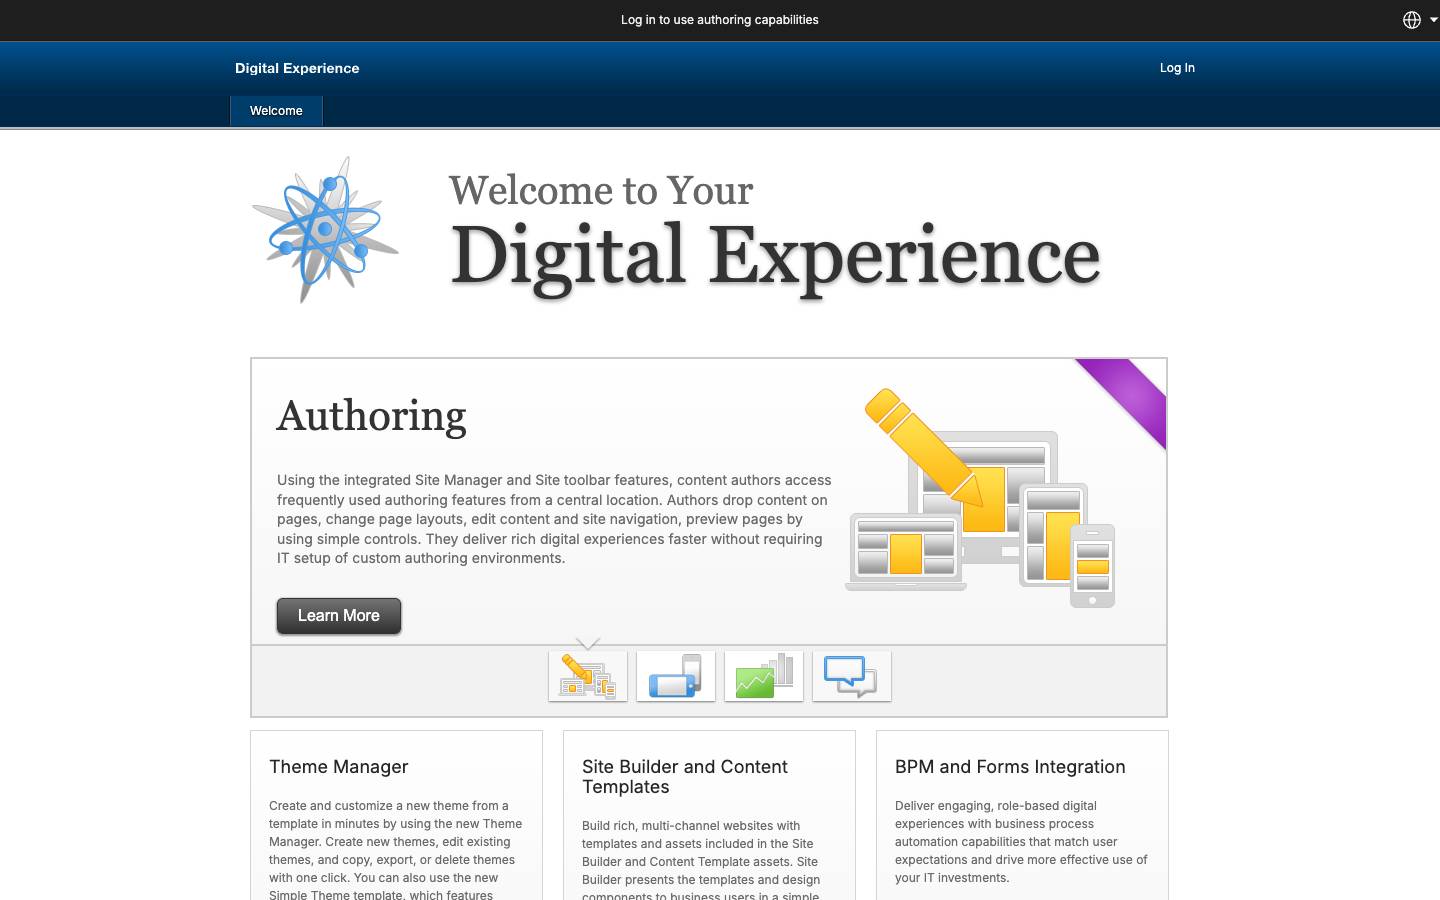The width and height of the screenshot is (1440, 900).
Task: Open the language globe menu
Action: pos(1411,20)
